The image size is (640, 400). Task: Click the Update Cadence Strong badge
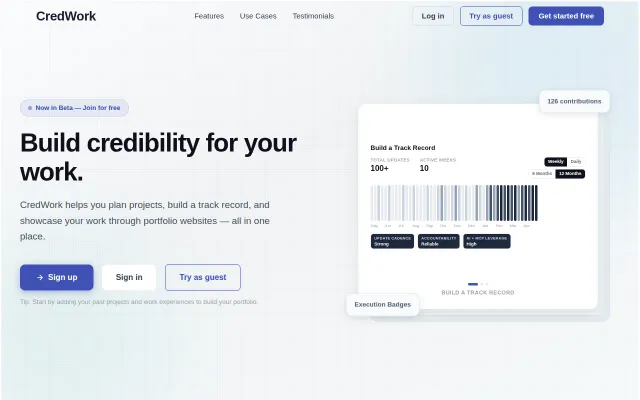(392, 241)
